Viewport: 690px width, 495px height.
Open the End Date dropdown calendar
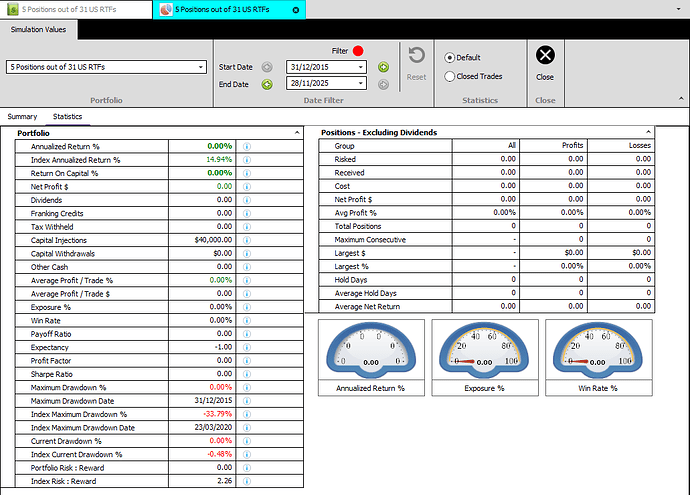point(361,84)
